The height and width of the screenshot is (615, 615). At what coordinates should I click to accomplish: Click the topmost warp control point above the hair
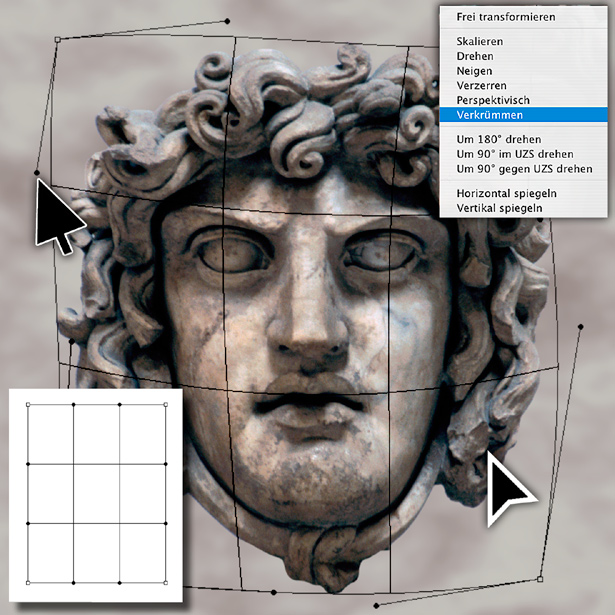(x=227, y=21)
